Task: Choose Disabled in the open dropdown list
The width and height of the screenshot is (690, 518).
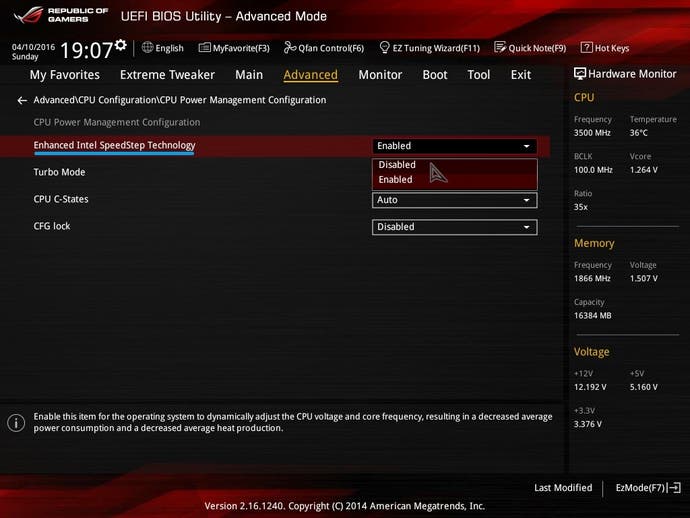Action: tap(455, 165)
